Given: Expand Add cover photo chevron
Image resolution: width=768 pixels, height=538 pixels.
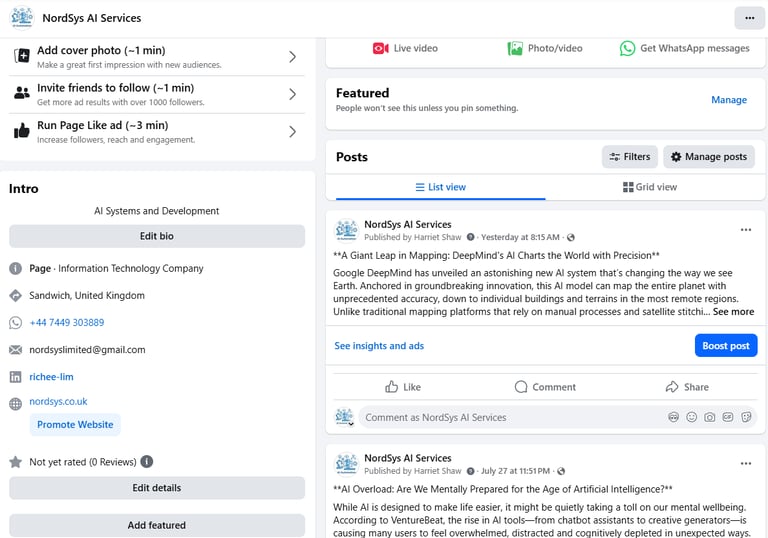Looking at the screenshot, I should 292,57.
